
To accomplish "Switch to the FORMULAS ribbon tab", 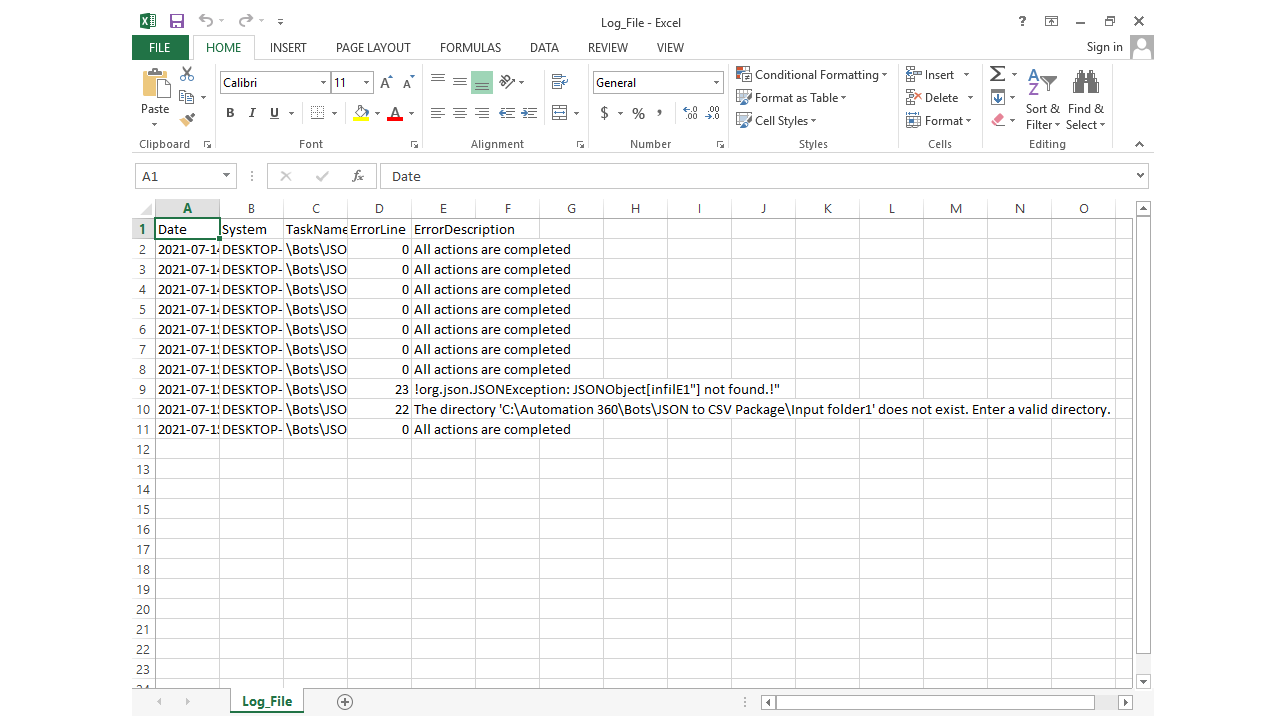I will pyautogui.click(x=470, y=47).
